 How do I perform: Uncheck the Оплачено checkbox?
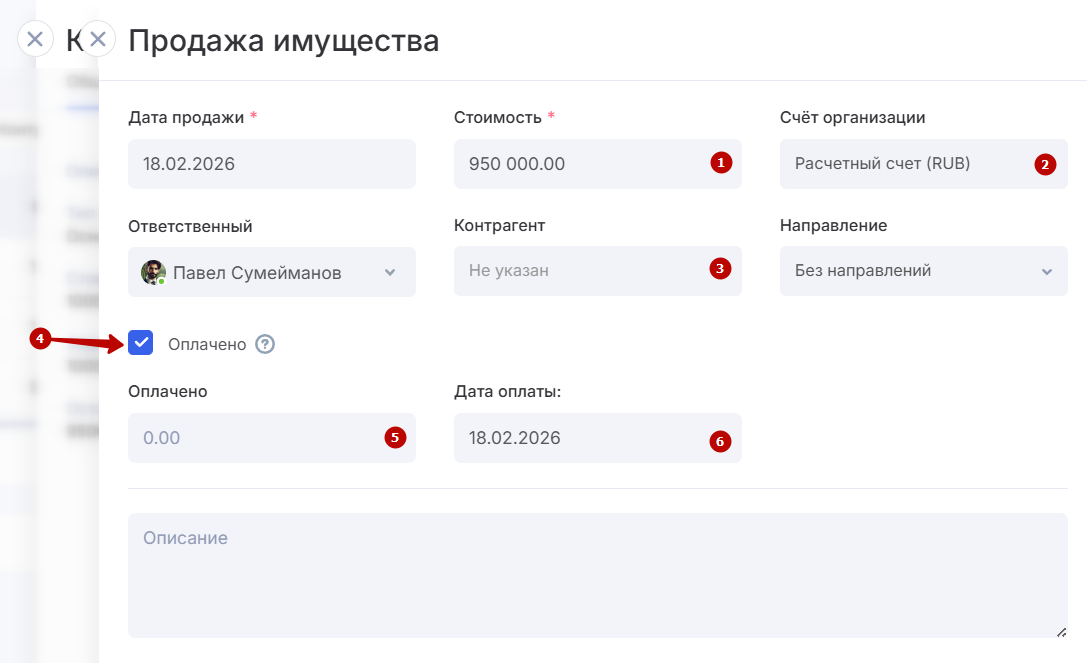click(141, 343)
